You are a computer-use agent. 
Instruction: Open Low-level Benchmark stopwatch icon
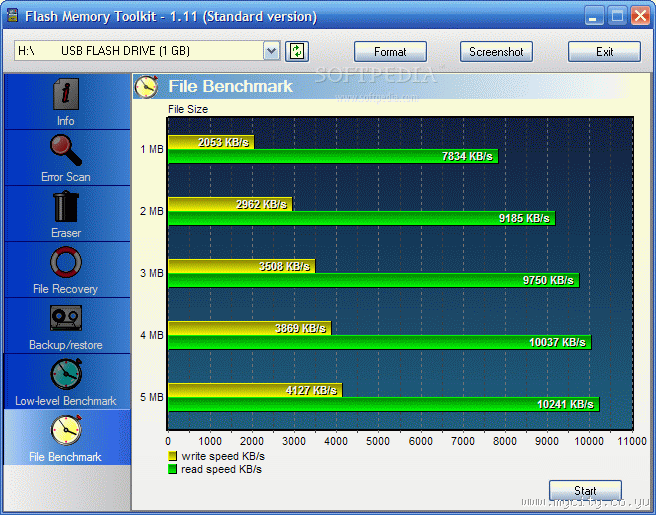pos(66,374)
